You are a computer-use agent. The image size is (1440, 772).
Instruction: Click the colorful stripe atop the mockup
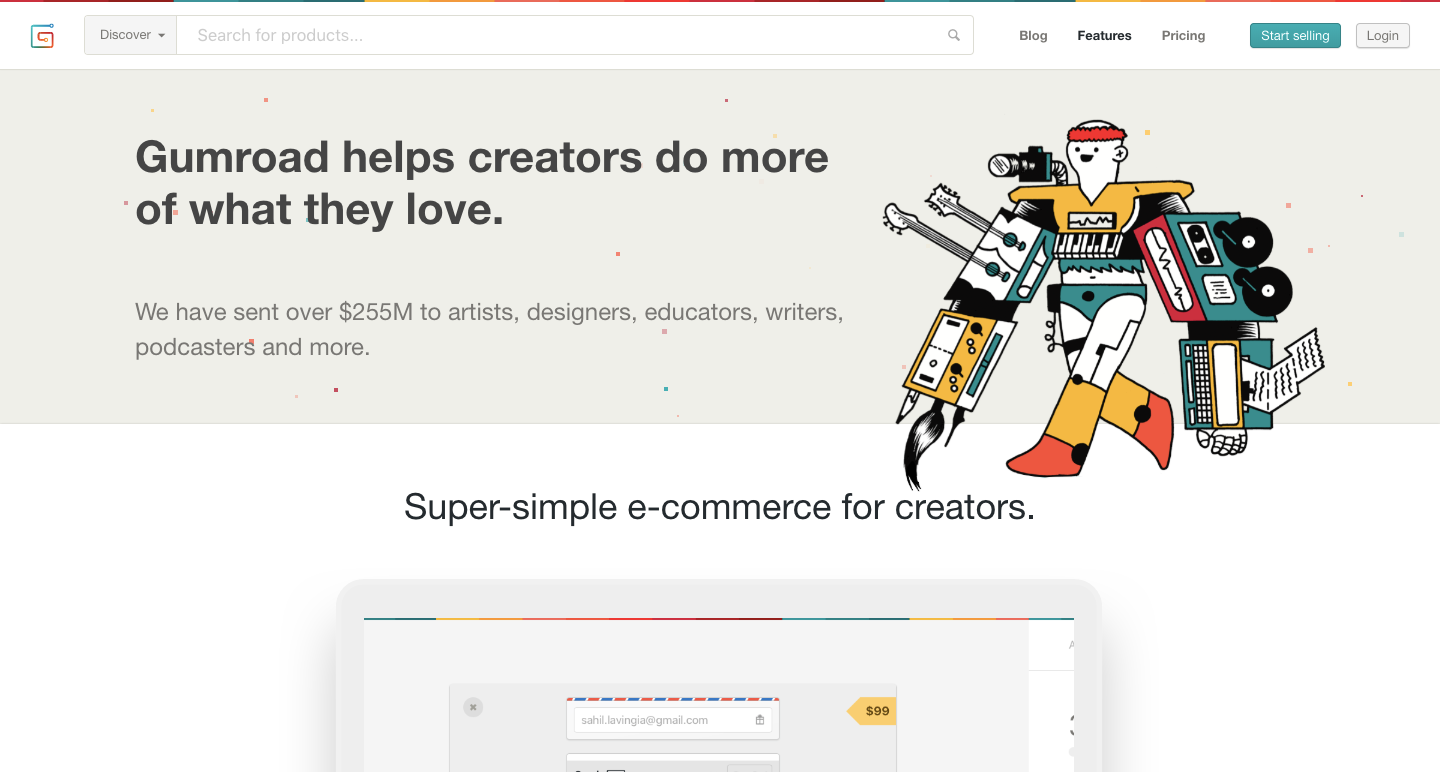pyautogui.click(x=719, y=618)
